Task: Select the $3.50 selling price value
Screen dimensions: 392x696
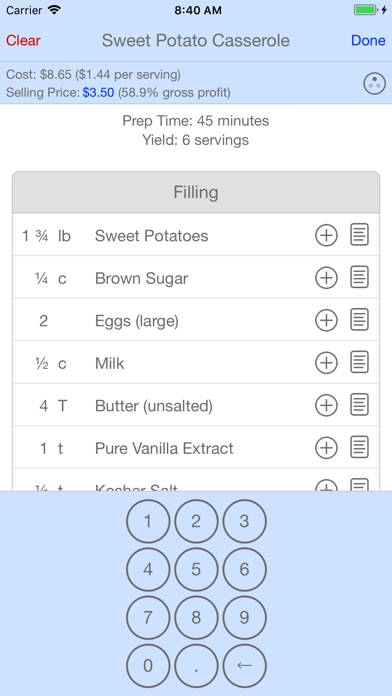Action: coord(98,93)
